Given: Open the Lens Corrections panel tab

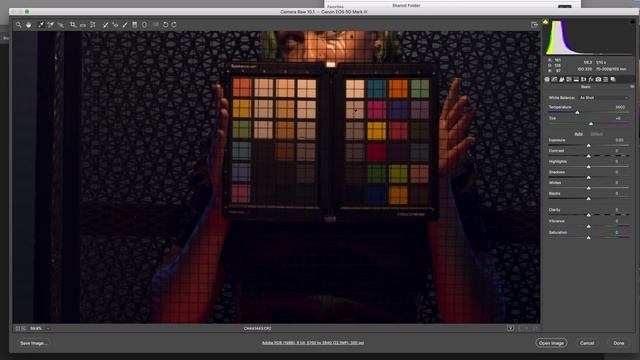Looking at the screenshot, I should [x=584, y=79].
